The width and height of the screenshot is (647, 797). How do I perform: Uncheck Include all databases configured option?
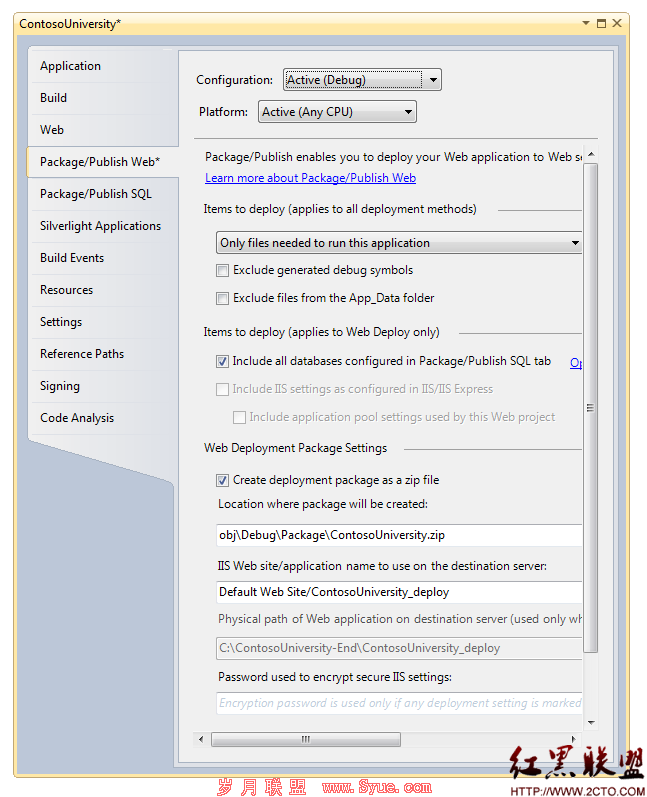pyautogui.click(x=222, y=361)
